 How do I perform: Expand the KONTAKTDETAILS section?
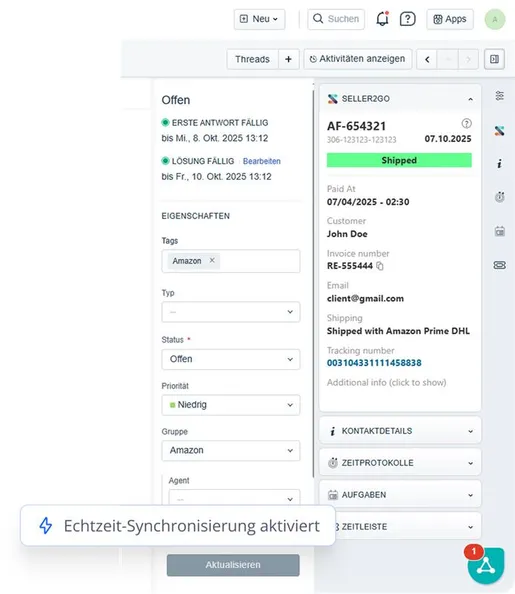click(x=400, y=431)
